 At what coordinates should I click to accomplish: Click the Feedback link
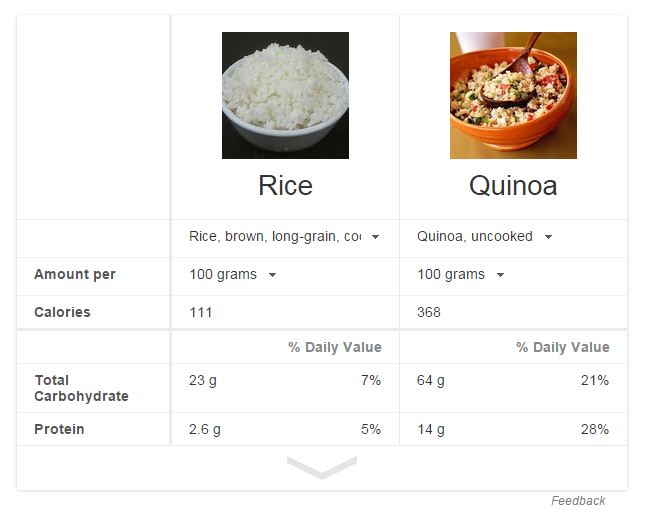[578, 501]
